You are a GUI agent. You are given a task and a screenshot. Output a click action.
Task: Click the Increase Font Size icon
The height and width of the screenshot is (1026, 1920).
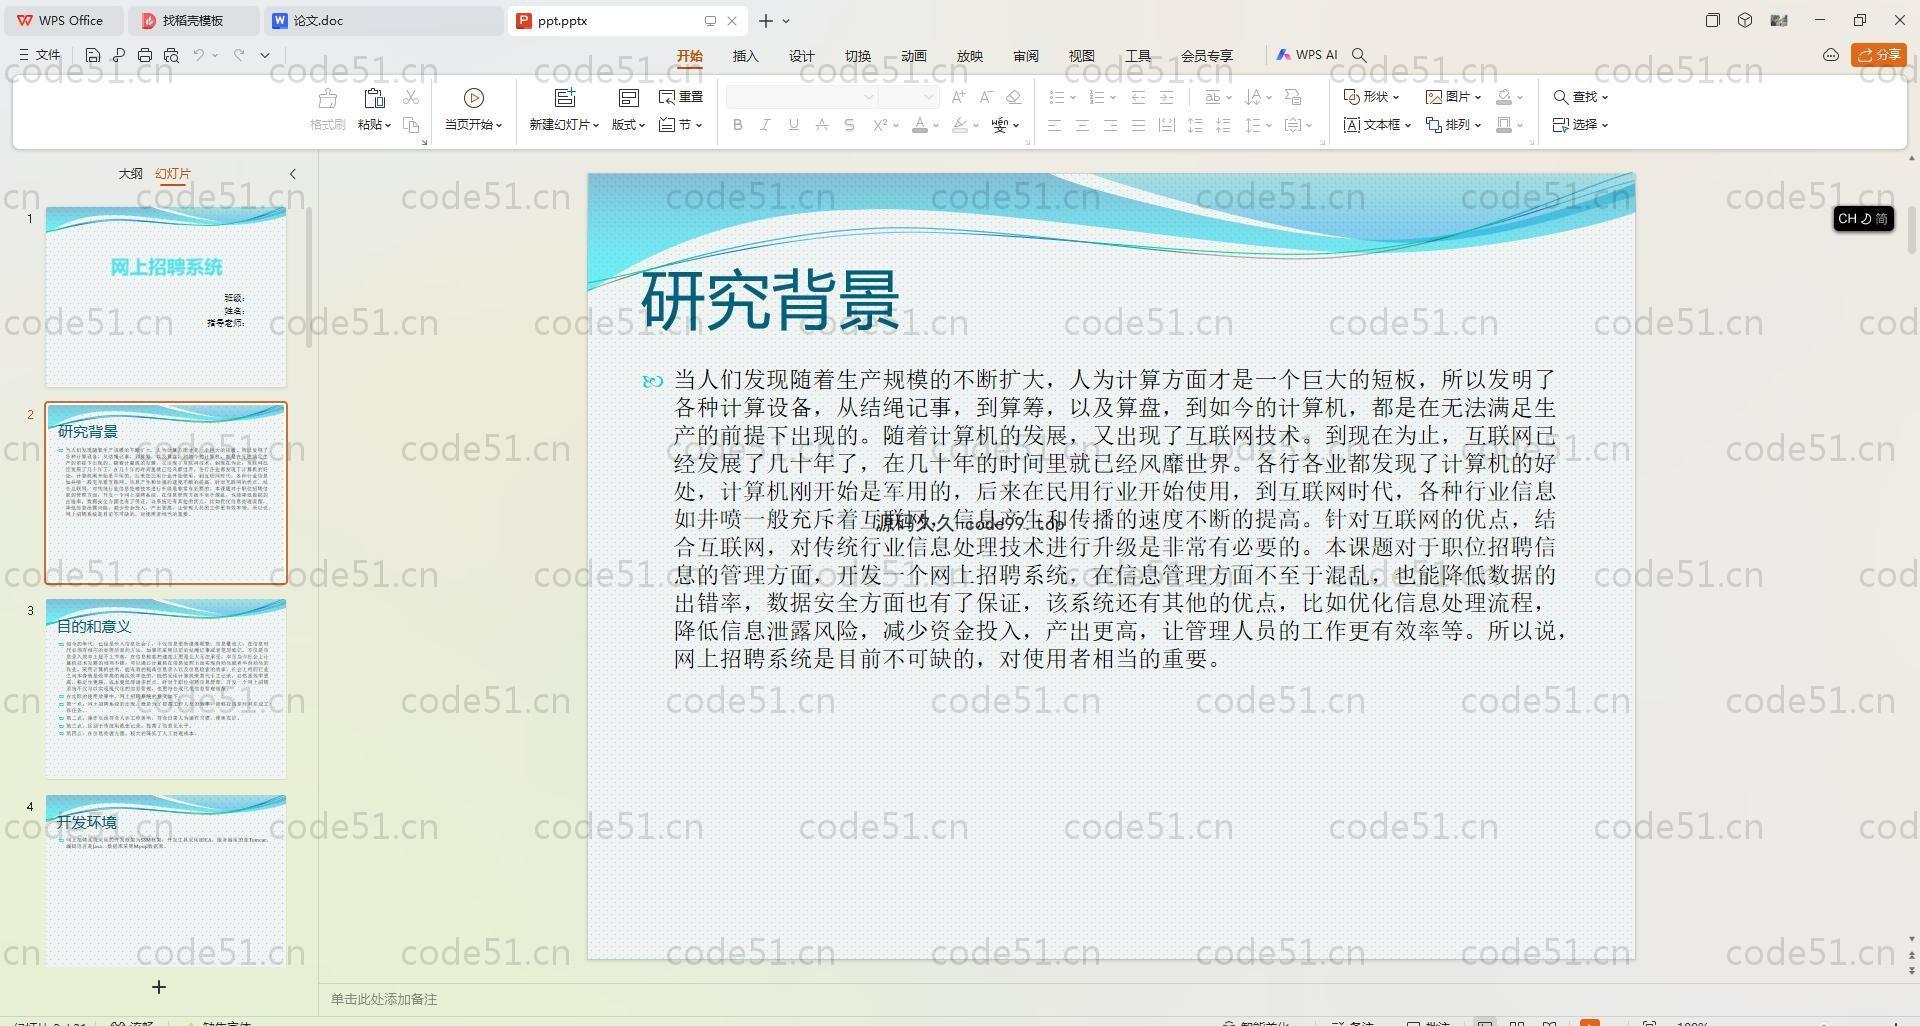click(x=958, y=97)
